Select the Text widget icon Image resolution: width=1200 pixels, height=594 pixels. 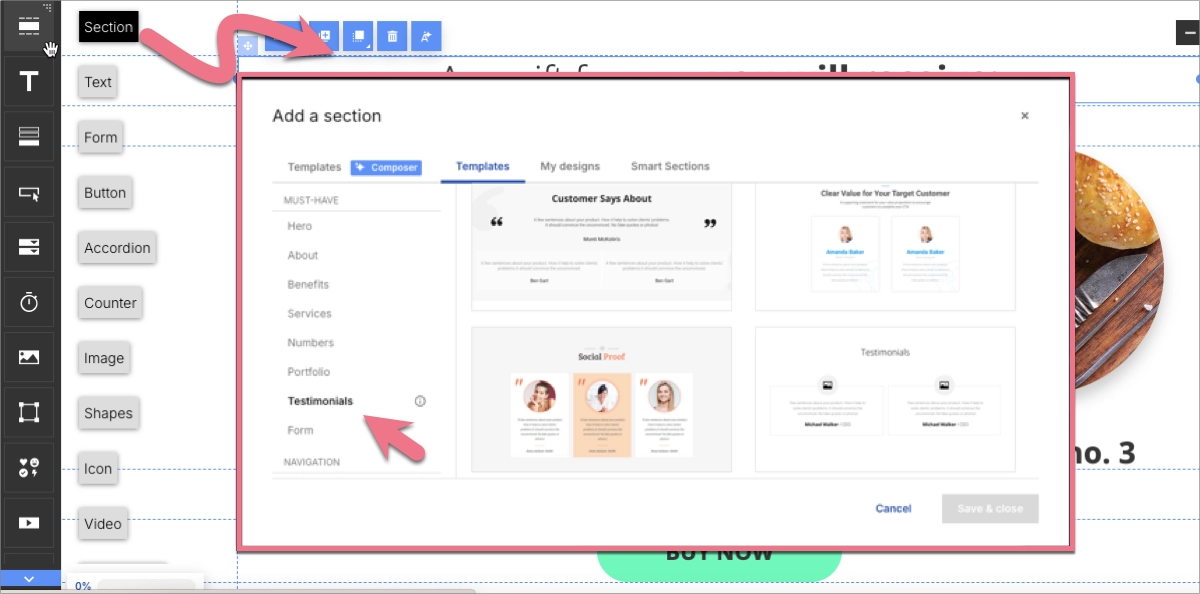[29, 82]
